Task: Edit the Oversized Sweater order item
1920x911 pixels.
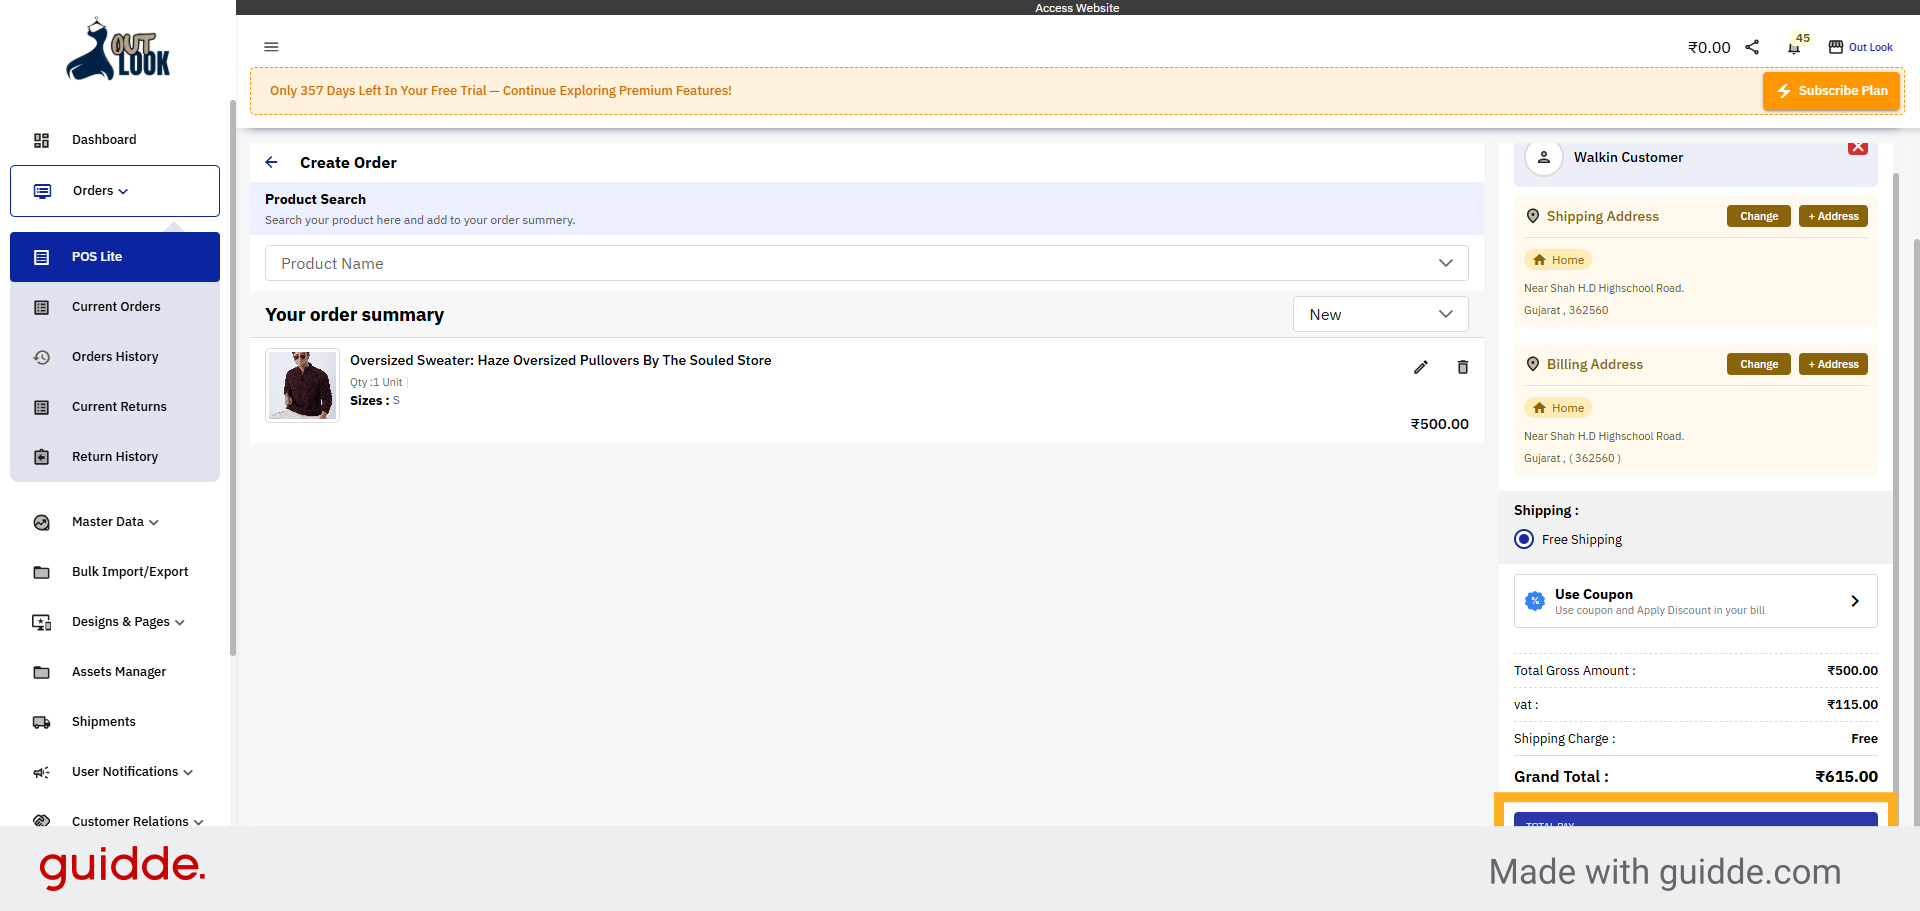Action: tap(1421, 367)
